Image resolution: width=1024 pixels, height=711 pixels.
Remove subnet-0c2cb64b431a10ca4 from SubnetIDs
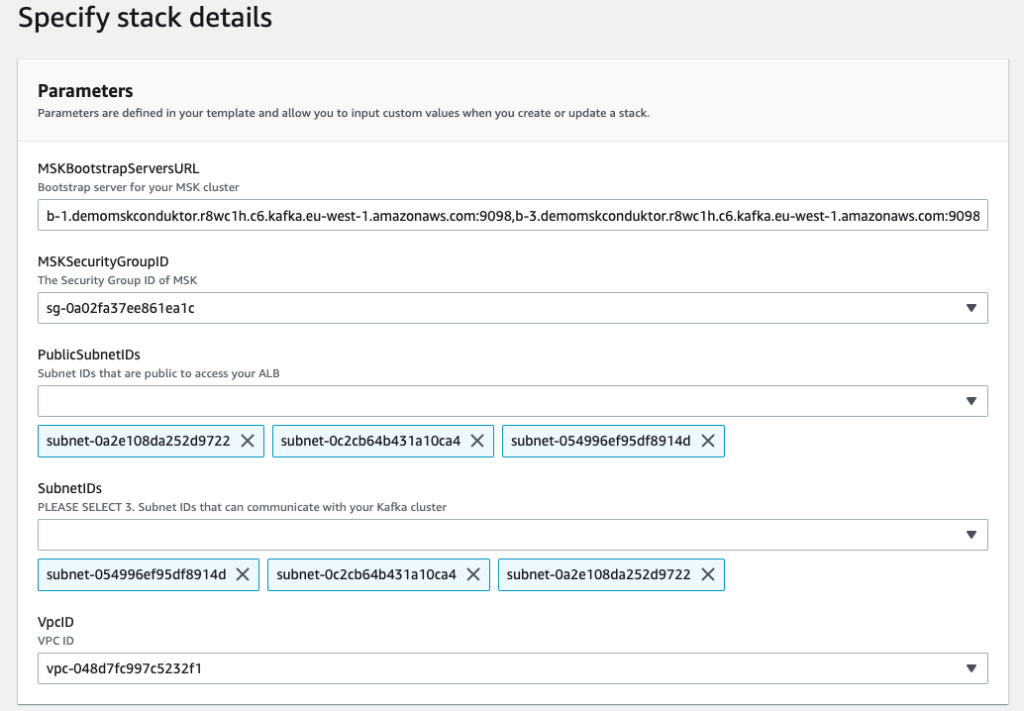[x=473, y=574]
